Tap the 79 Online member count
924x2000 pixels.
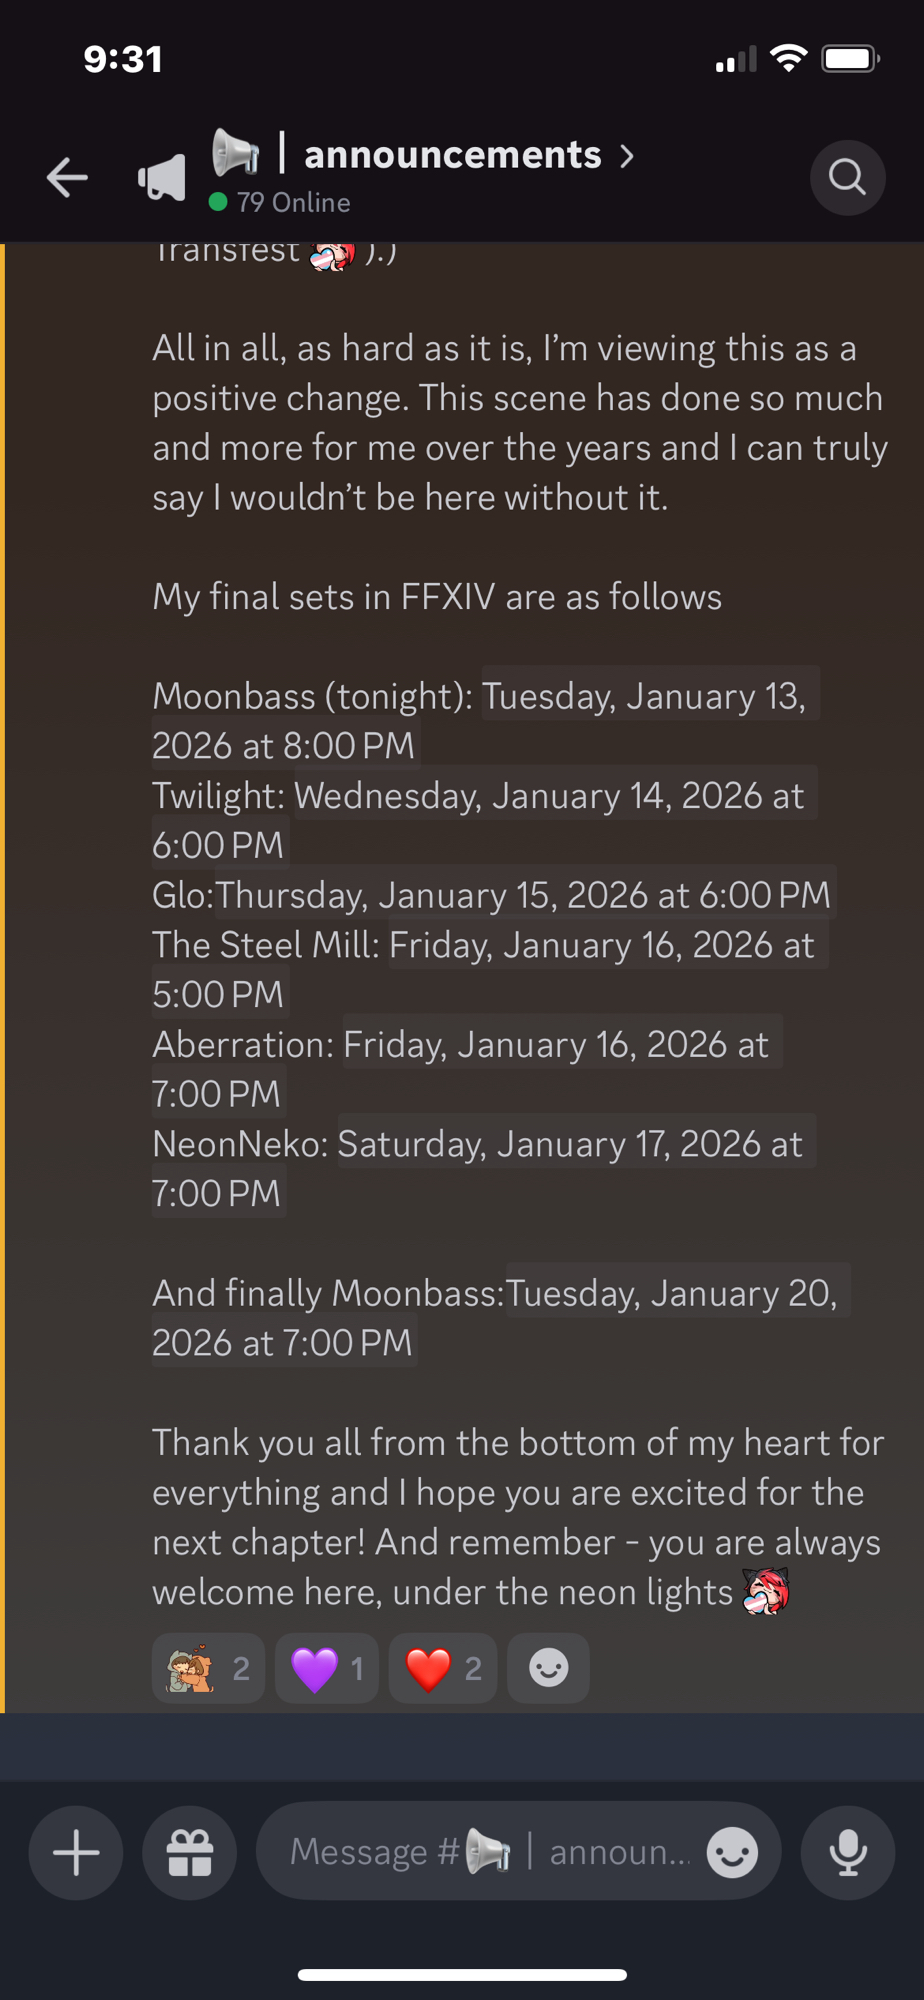coord(293,202)
